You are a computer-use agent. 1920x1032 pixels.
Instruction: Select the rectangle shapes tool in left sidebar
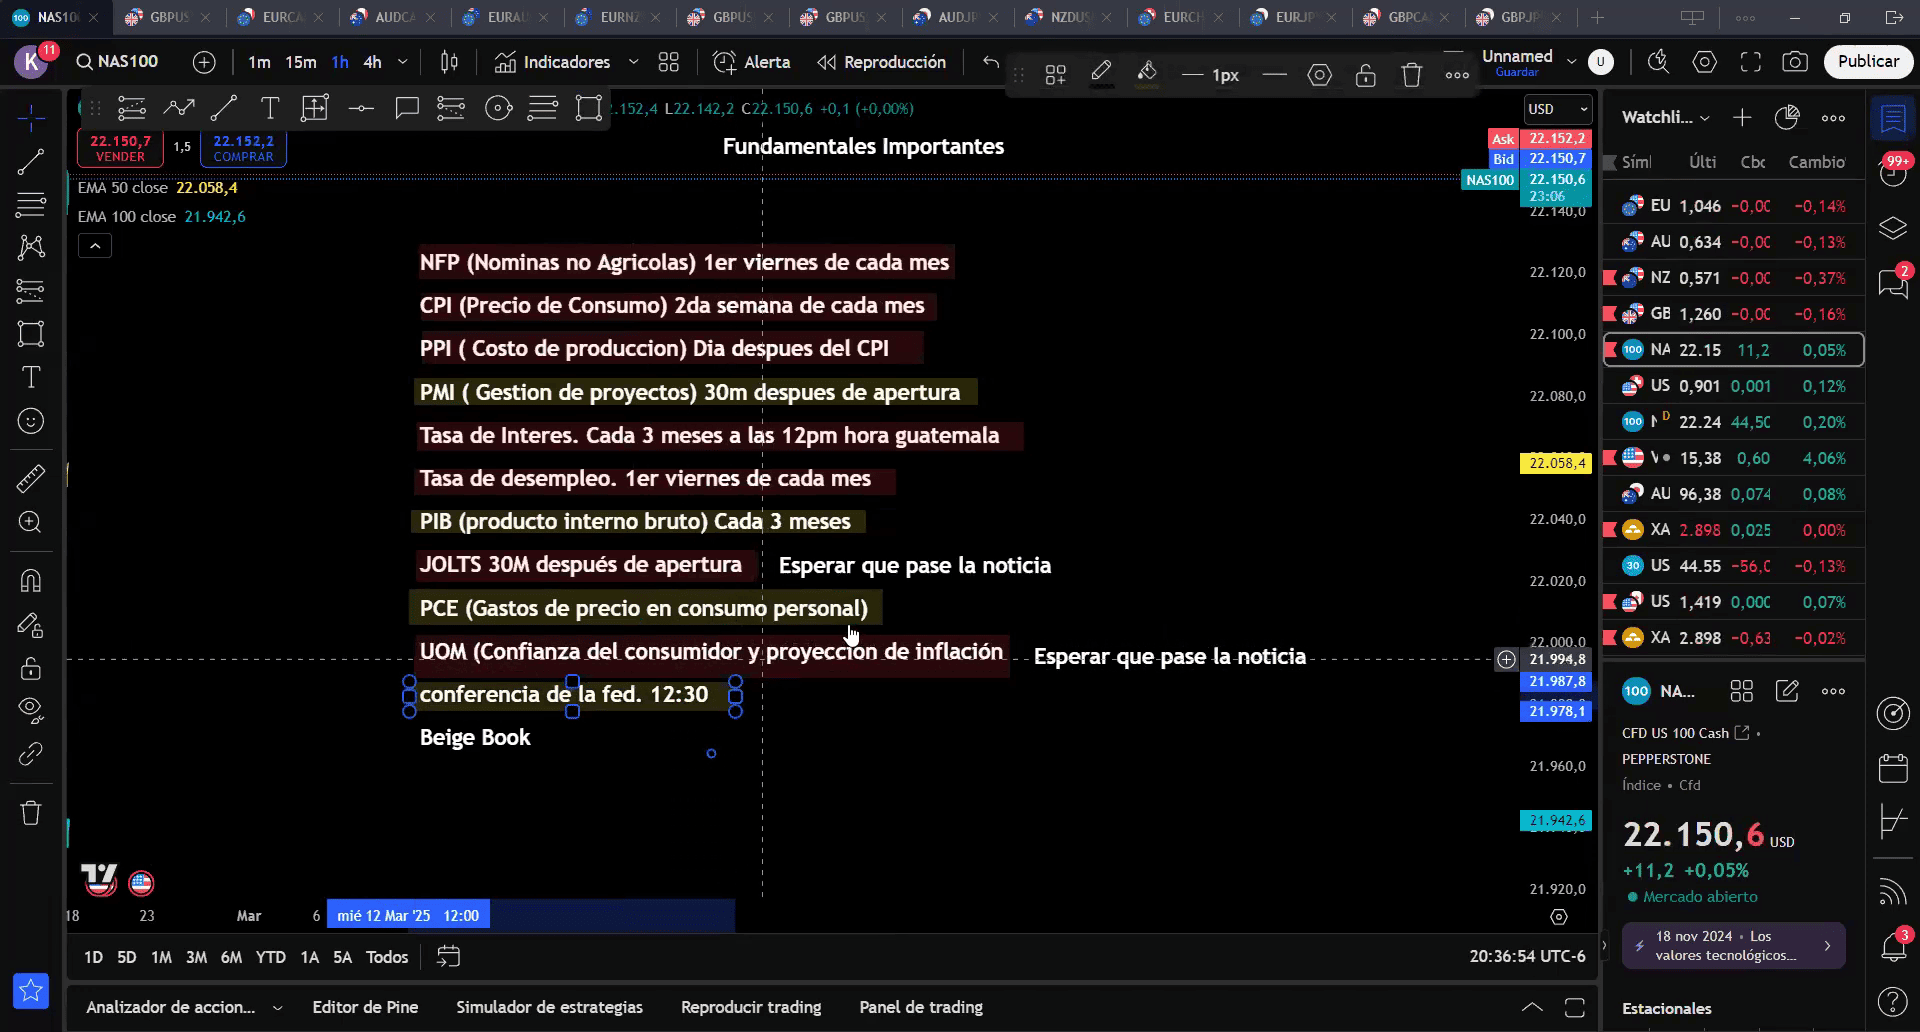coord(31,334)
